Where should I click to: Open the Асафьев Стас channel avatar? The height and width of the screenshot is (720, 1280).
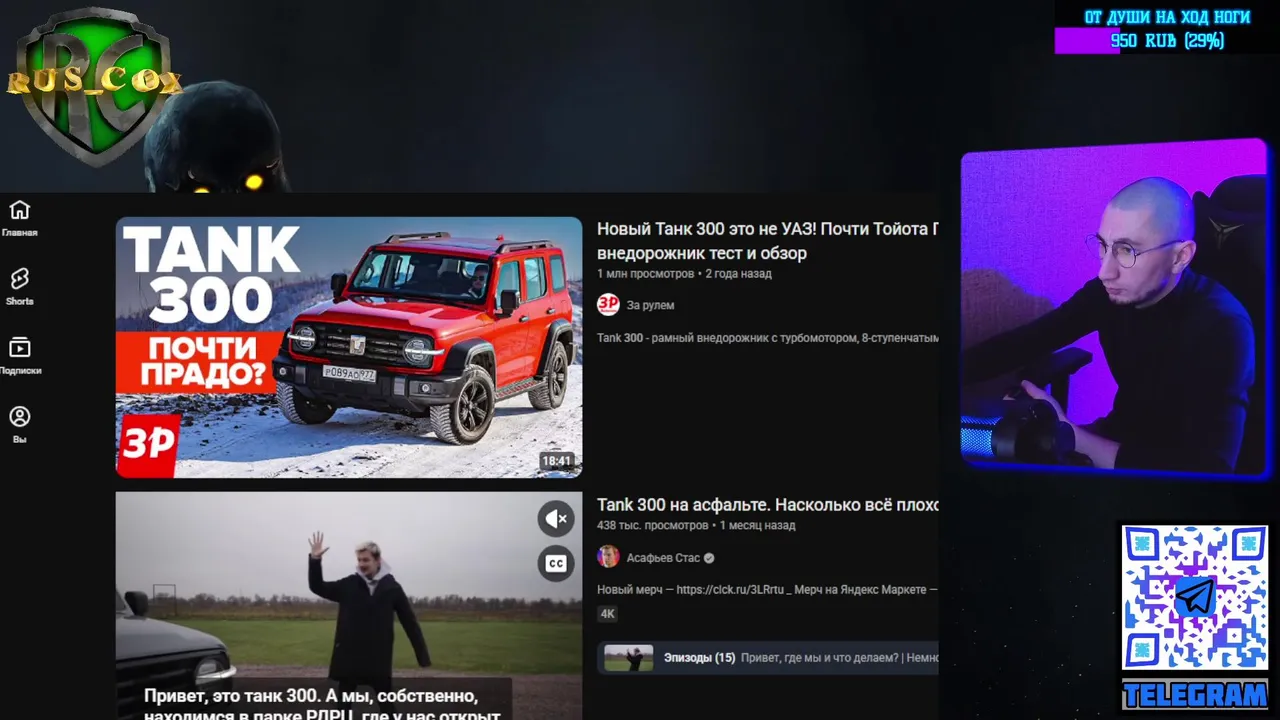608,558
